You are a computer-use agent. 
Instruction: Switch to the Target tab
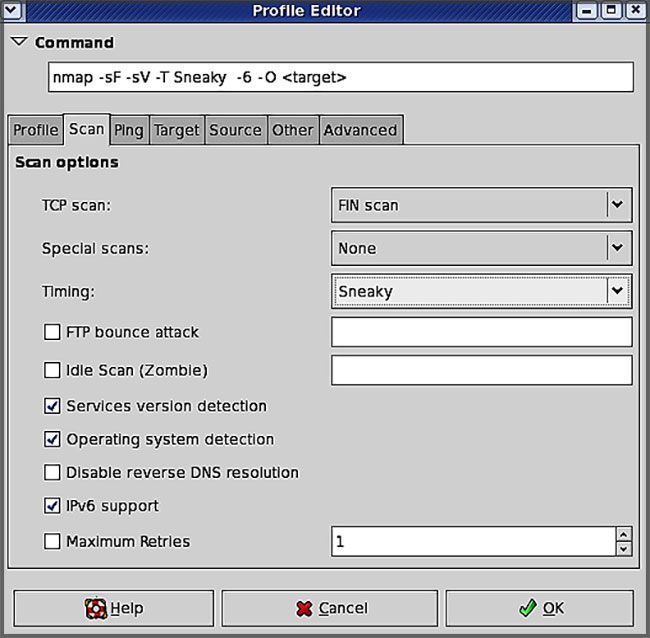click(177, 130)
